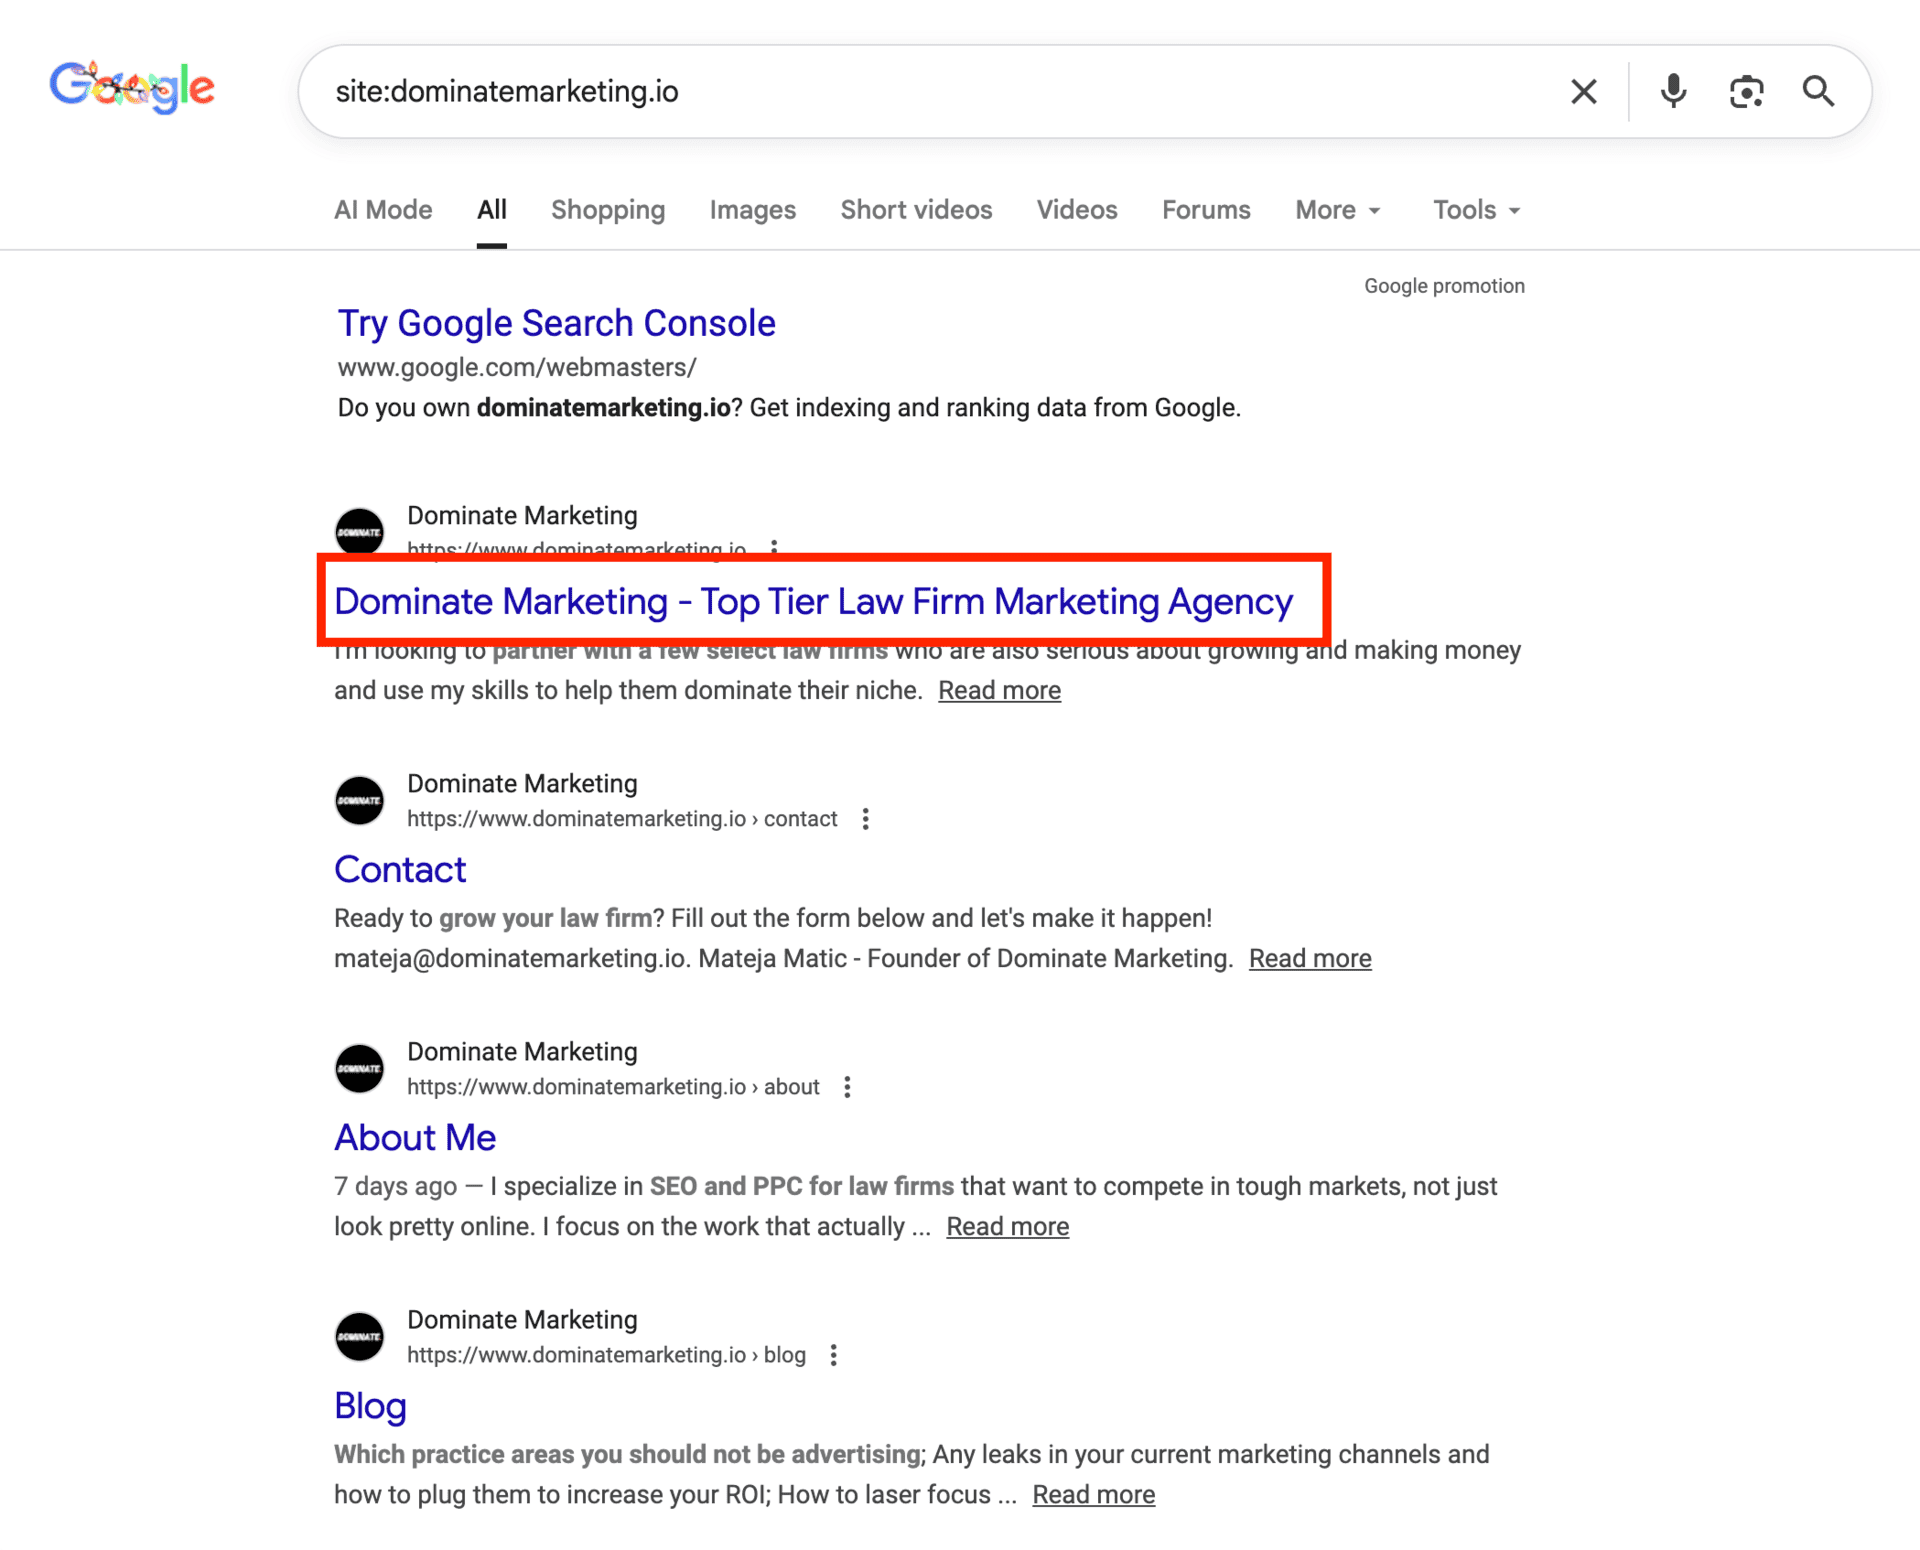Viewport: 1920px width, 1550px height.
Task: Click Read more under Blog snippet
Action: pyautogui.click(x=1093, y=1494)
